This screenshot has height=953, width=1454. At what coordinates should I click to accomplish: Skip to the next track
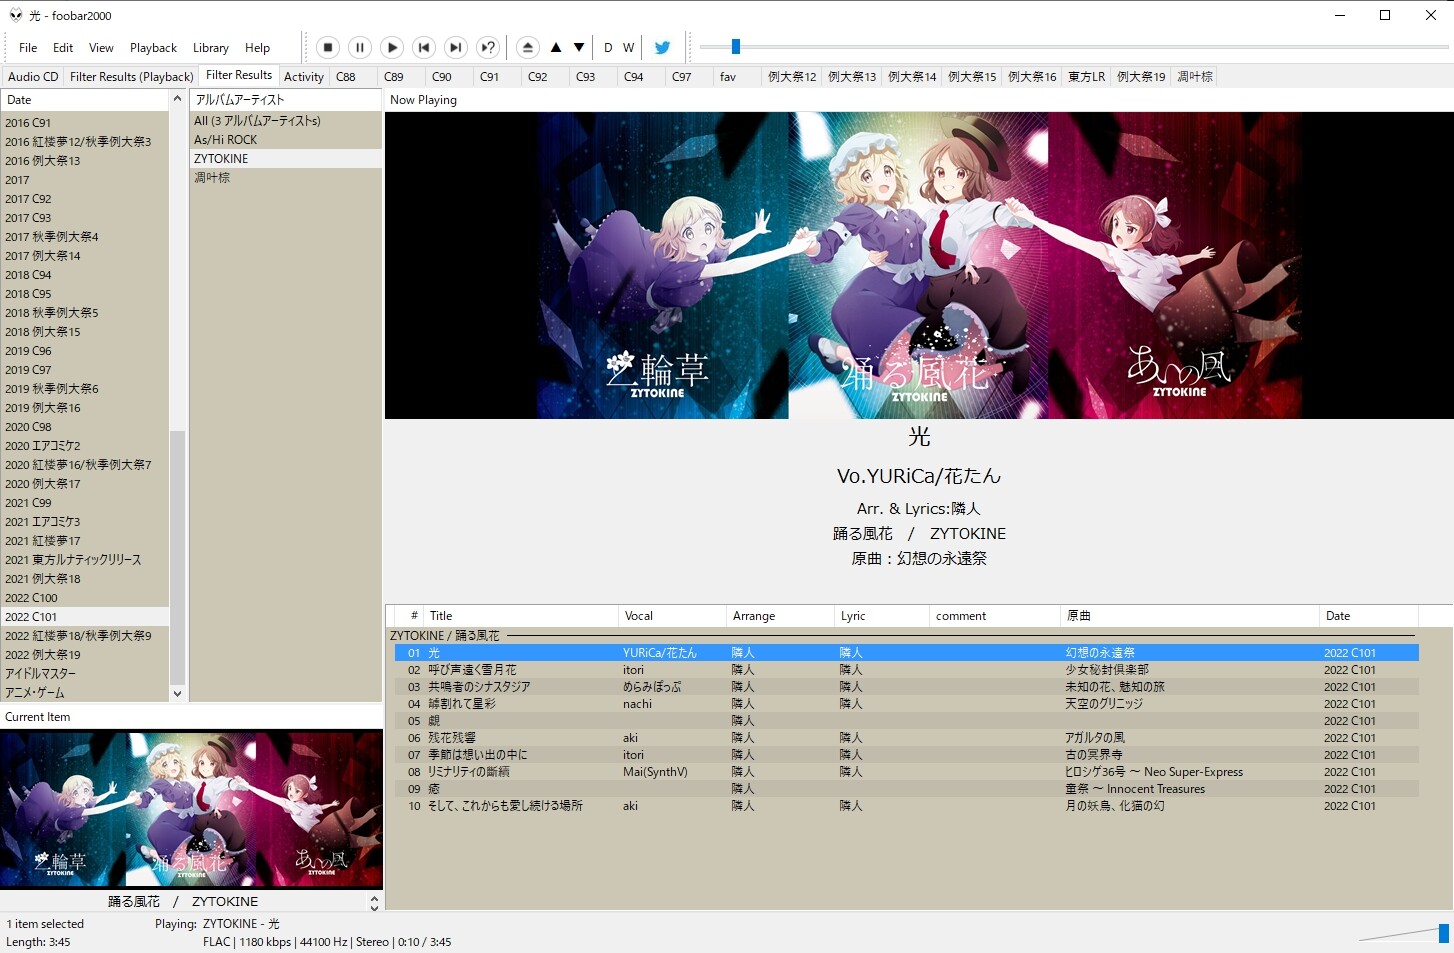click(456, 47)
